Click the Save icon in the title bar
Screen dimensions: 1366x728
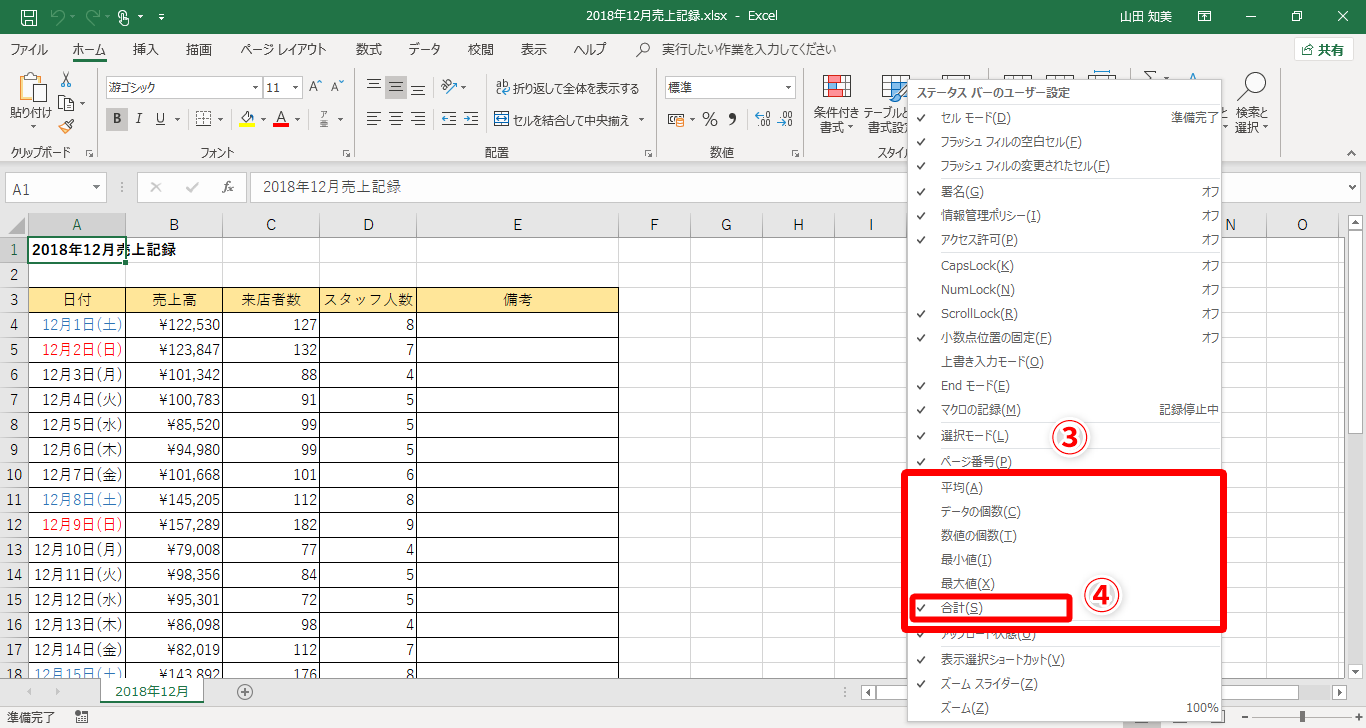click(x=28, y=16)
